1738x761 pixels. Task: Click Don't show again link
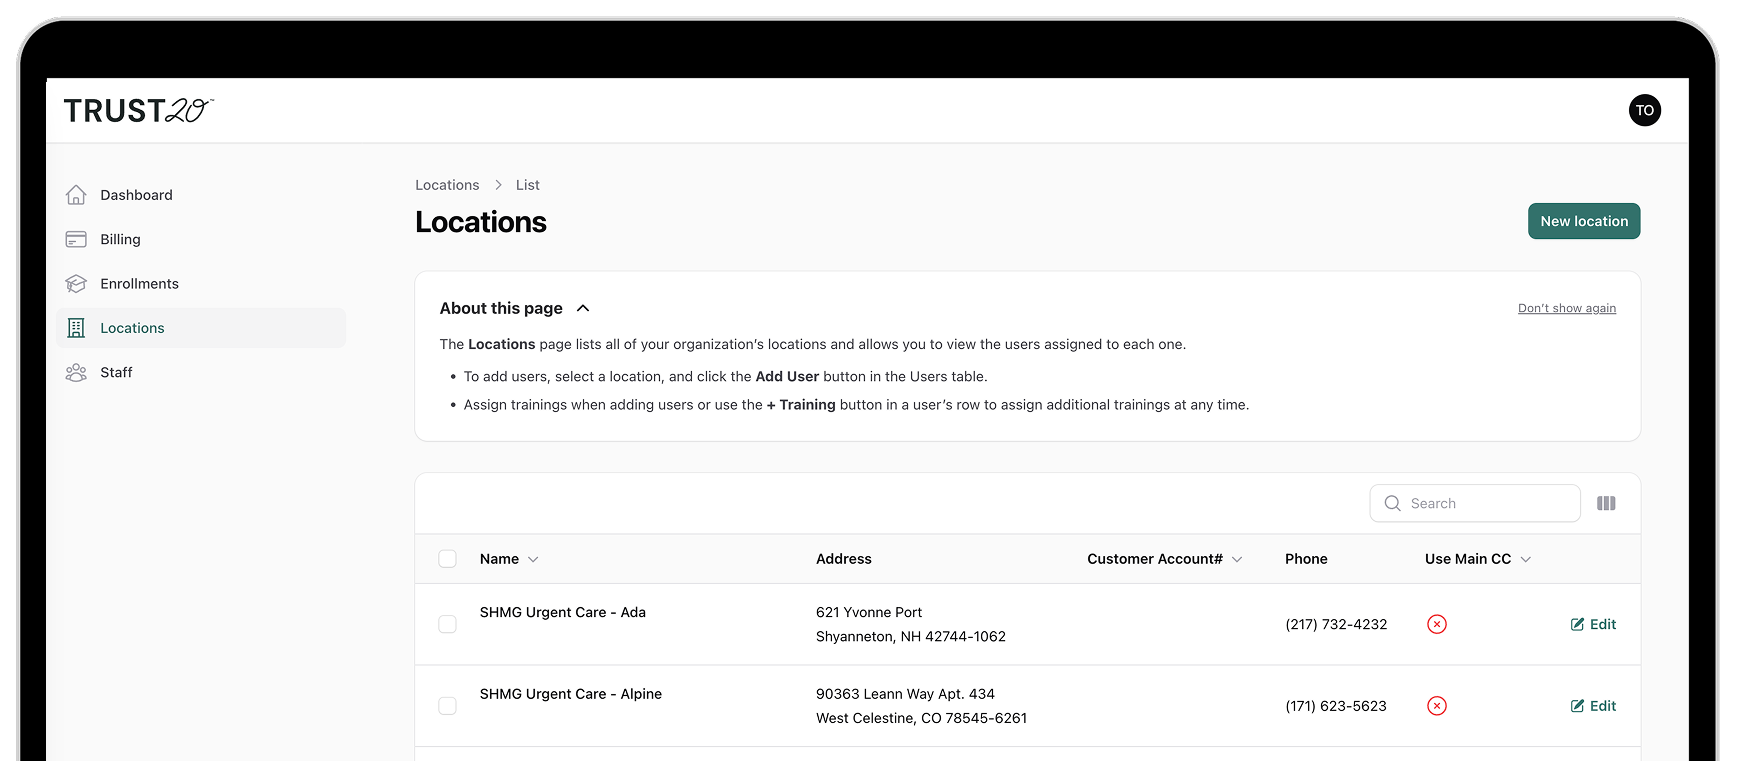pos(1566,308)
